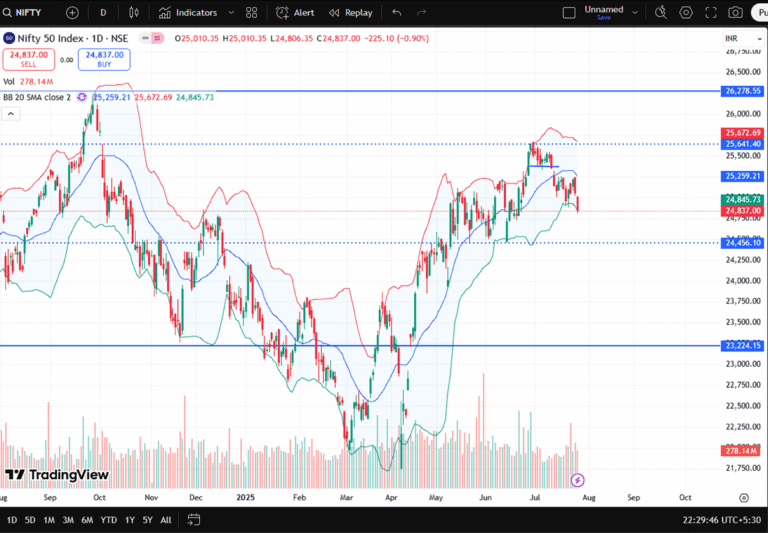Open the Indicators dialog
768x533 pixels.
(188, 13)
